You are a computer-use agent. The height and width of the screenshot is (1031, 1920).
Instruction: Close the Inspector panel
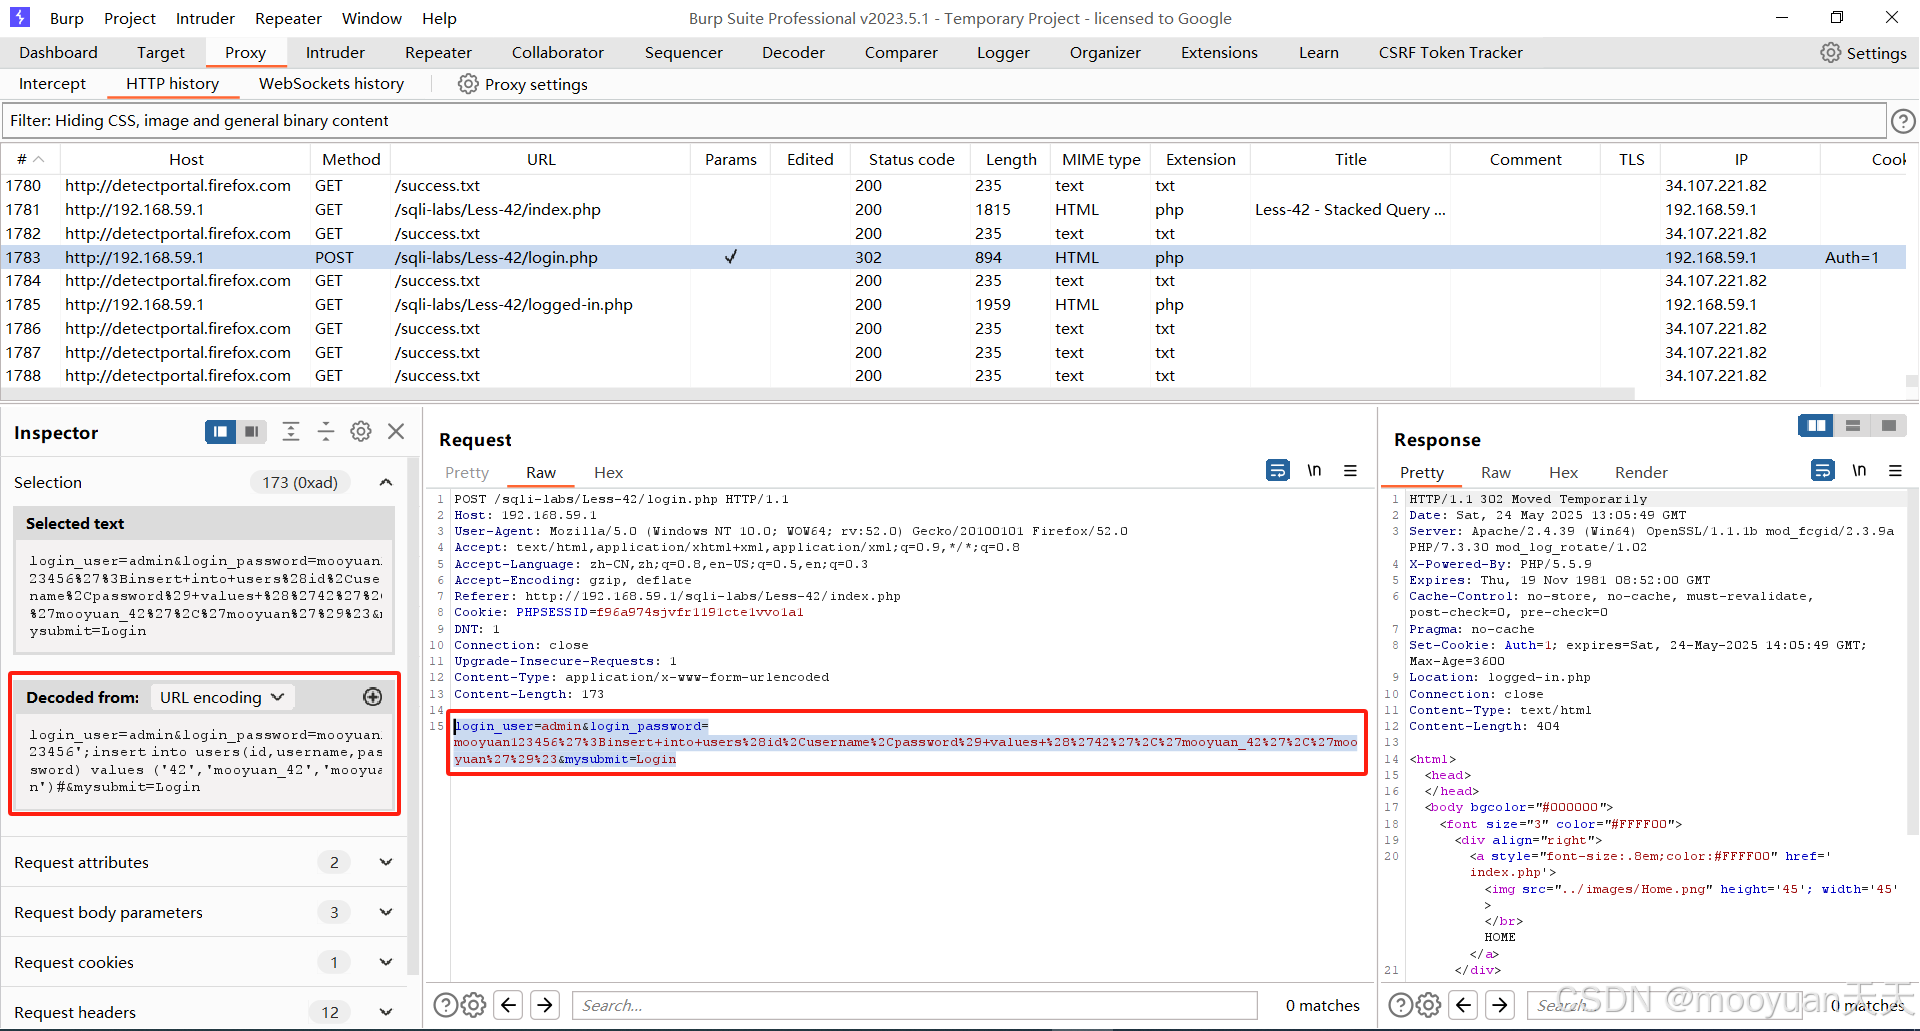coord(396,431)
